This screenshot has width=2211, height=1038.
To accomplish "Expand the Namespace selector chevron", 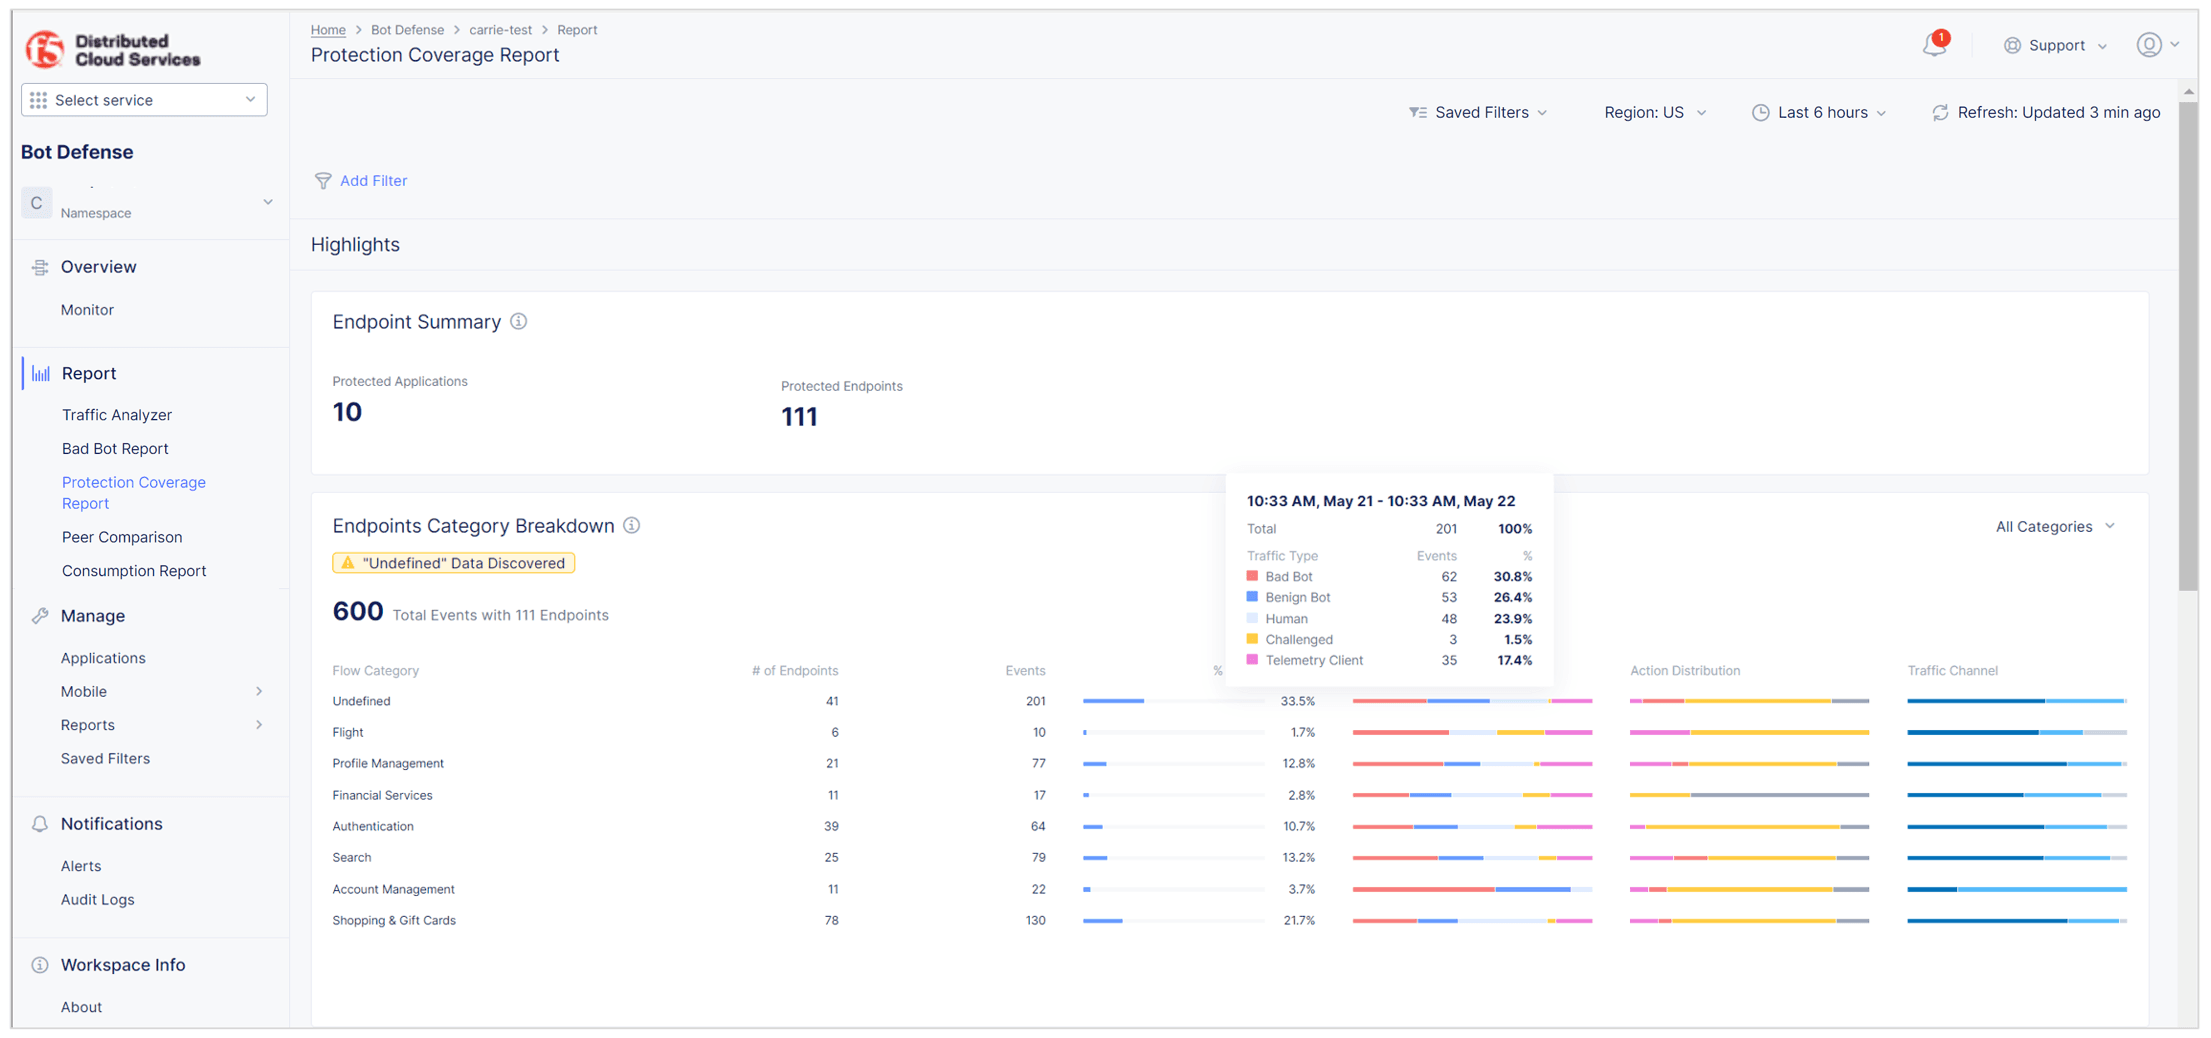I will tap(268, 202).
